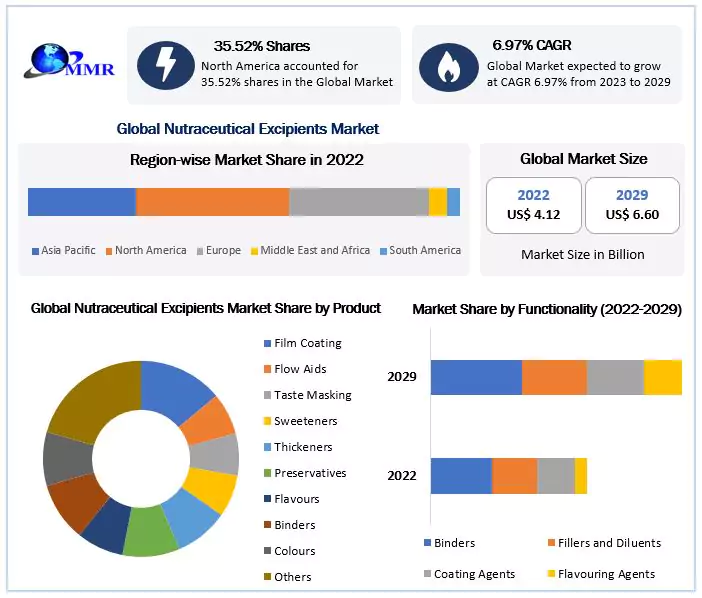Click the Europe gray bar segment
Screen dimensions: 702x598
(358, 201)
